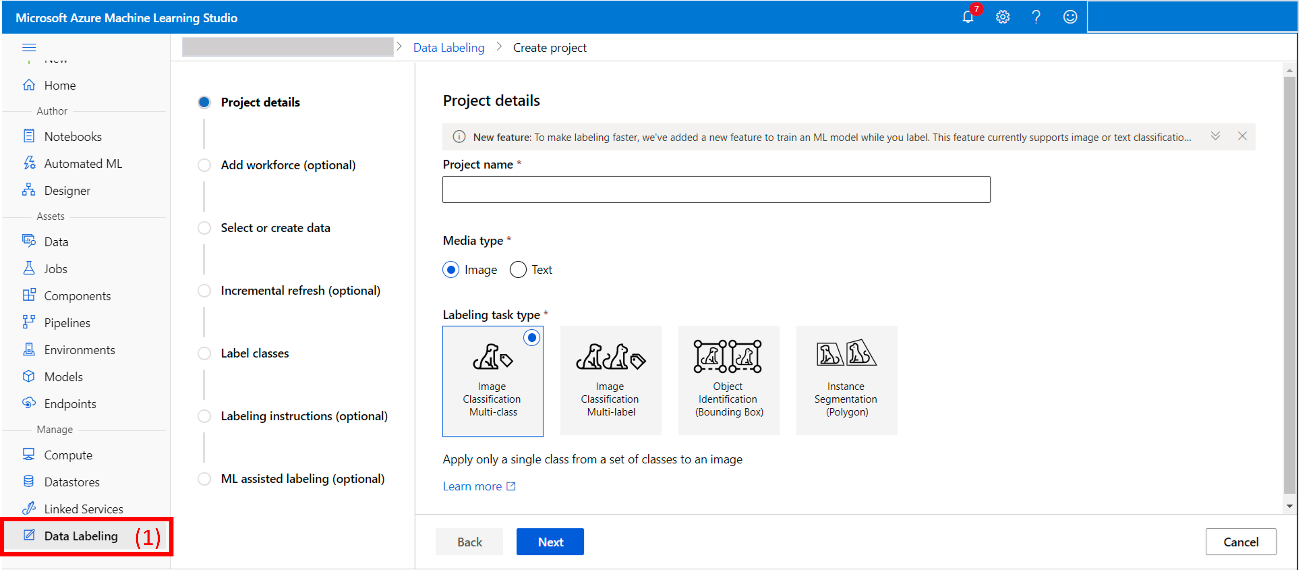
Task: Click the feedback smiley icon
Action: click(x=1070, y=17)
